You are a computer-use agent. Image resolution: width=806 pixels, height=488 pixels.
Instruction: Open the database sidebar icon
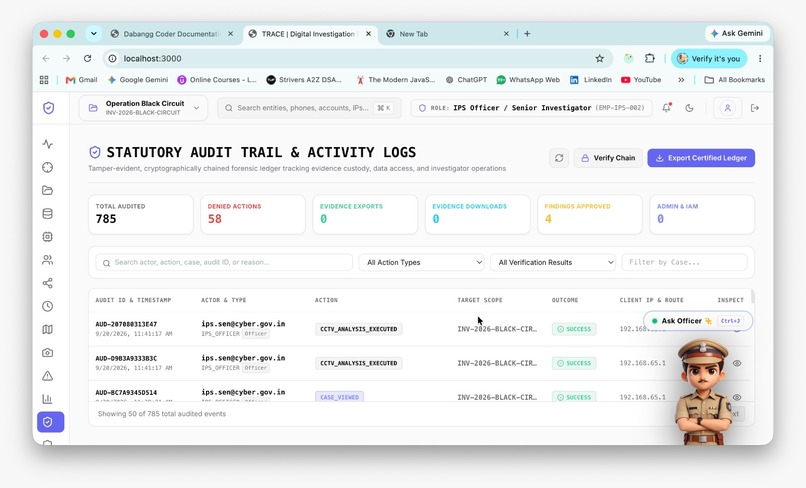click(48, 213)
